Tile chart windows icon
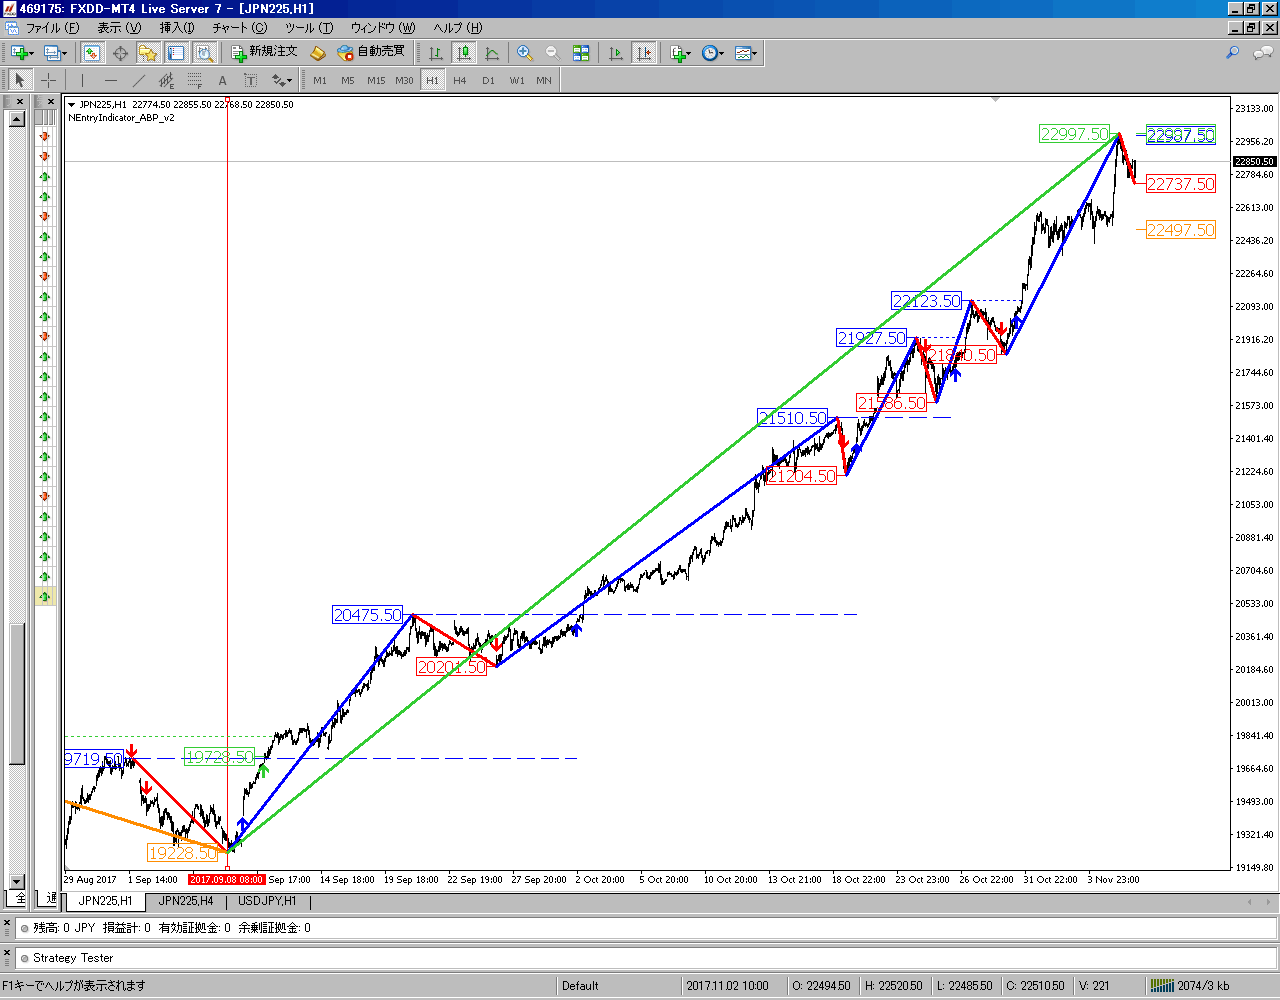Image resolution: width=1280 pixels, height=1000 pixels. [581, 53]
